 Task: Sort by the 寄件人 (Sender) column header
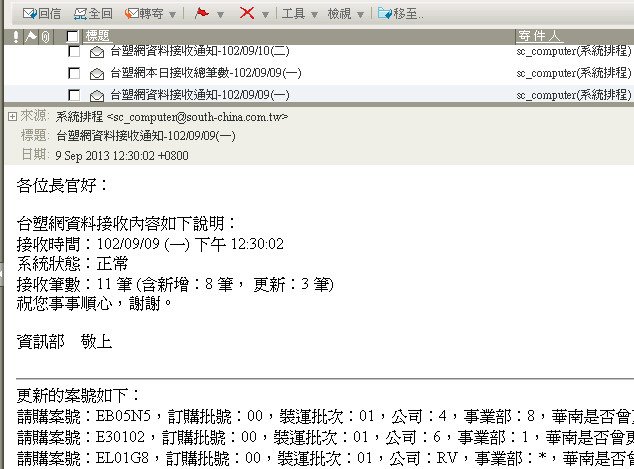(x=570, y=36)
